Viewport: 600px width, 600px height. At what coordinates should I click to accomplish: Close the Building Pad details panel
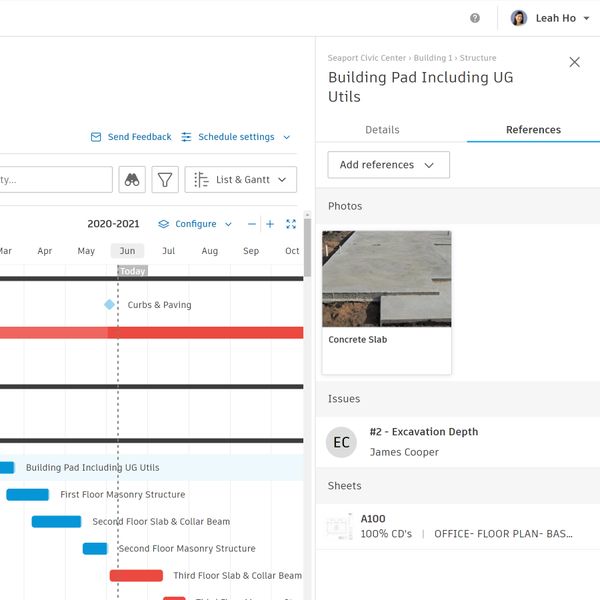pos(574,62)
